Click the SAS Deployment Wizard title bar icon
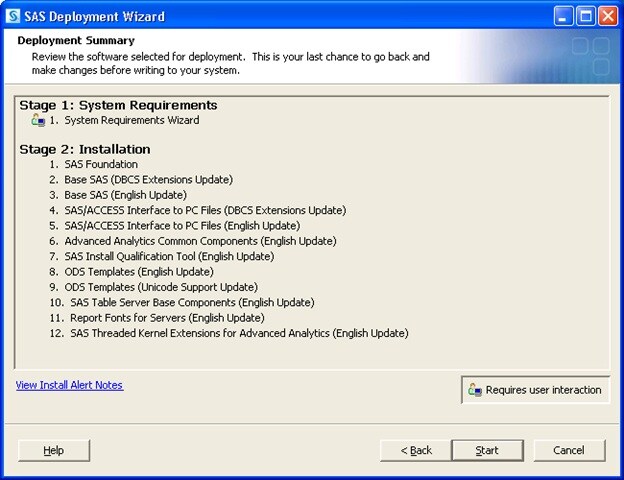Image resolution: width=624 pixels, height=480 pixels. pos(13,16)
